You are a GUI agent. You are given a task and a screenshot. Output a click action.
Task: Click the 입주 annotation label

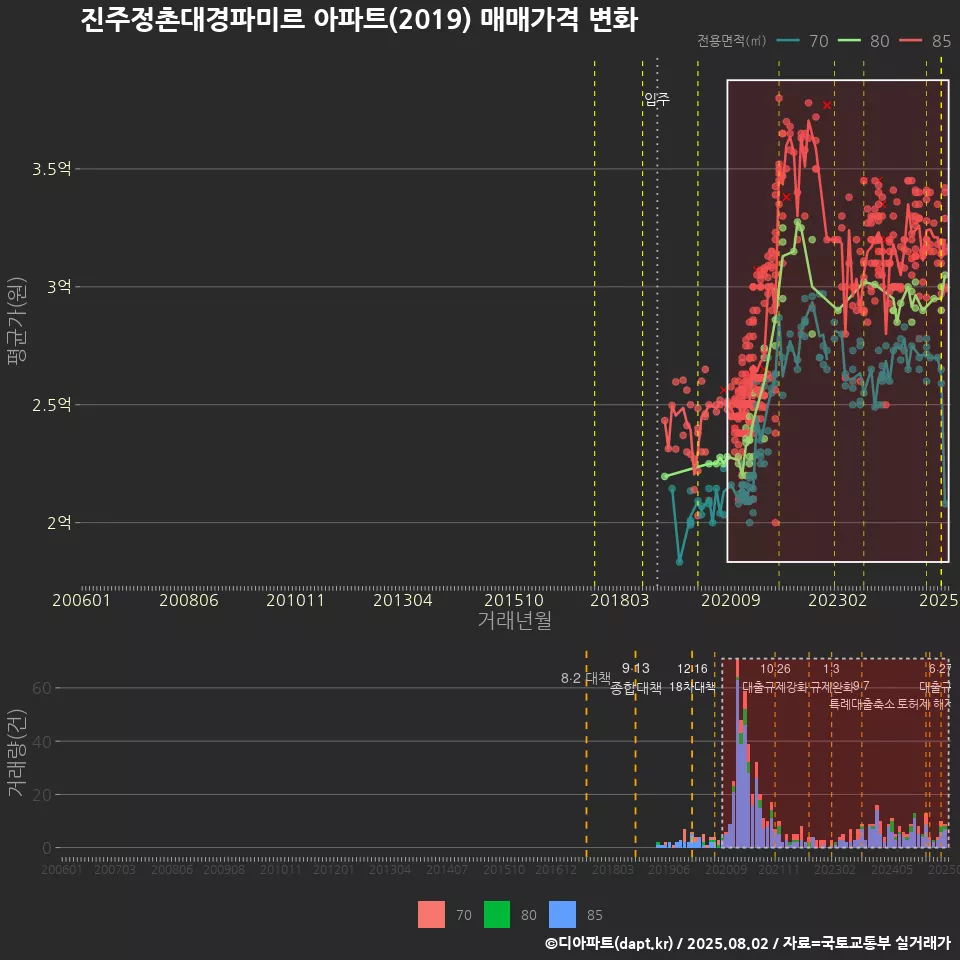(657, 99)
